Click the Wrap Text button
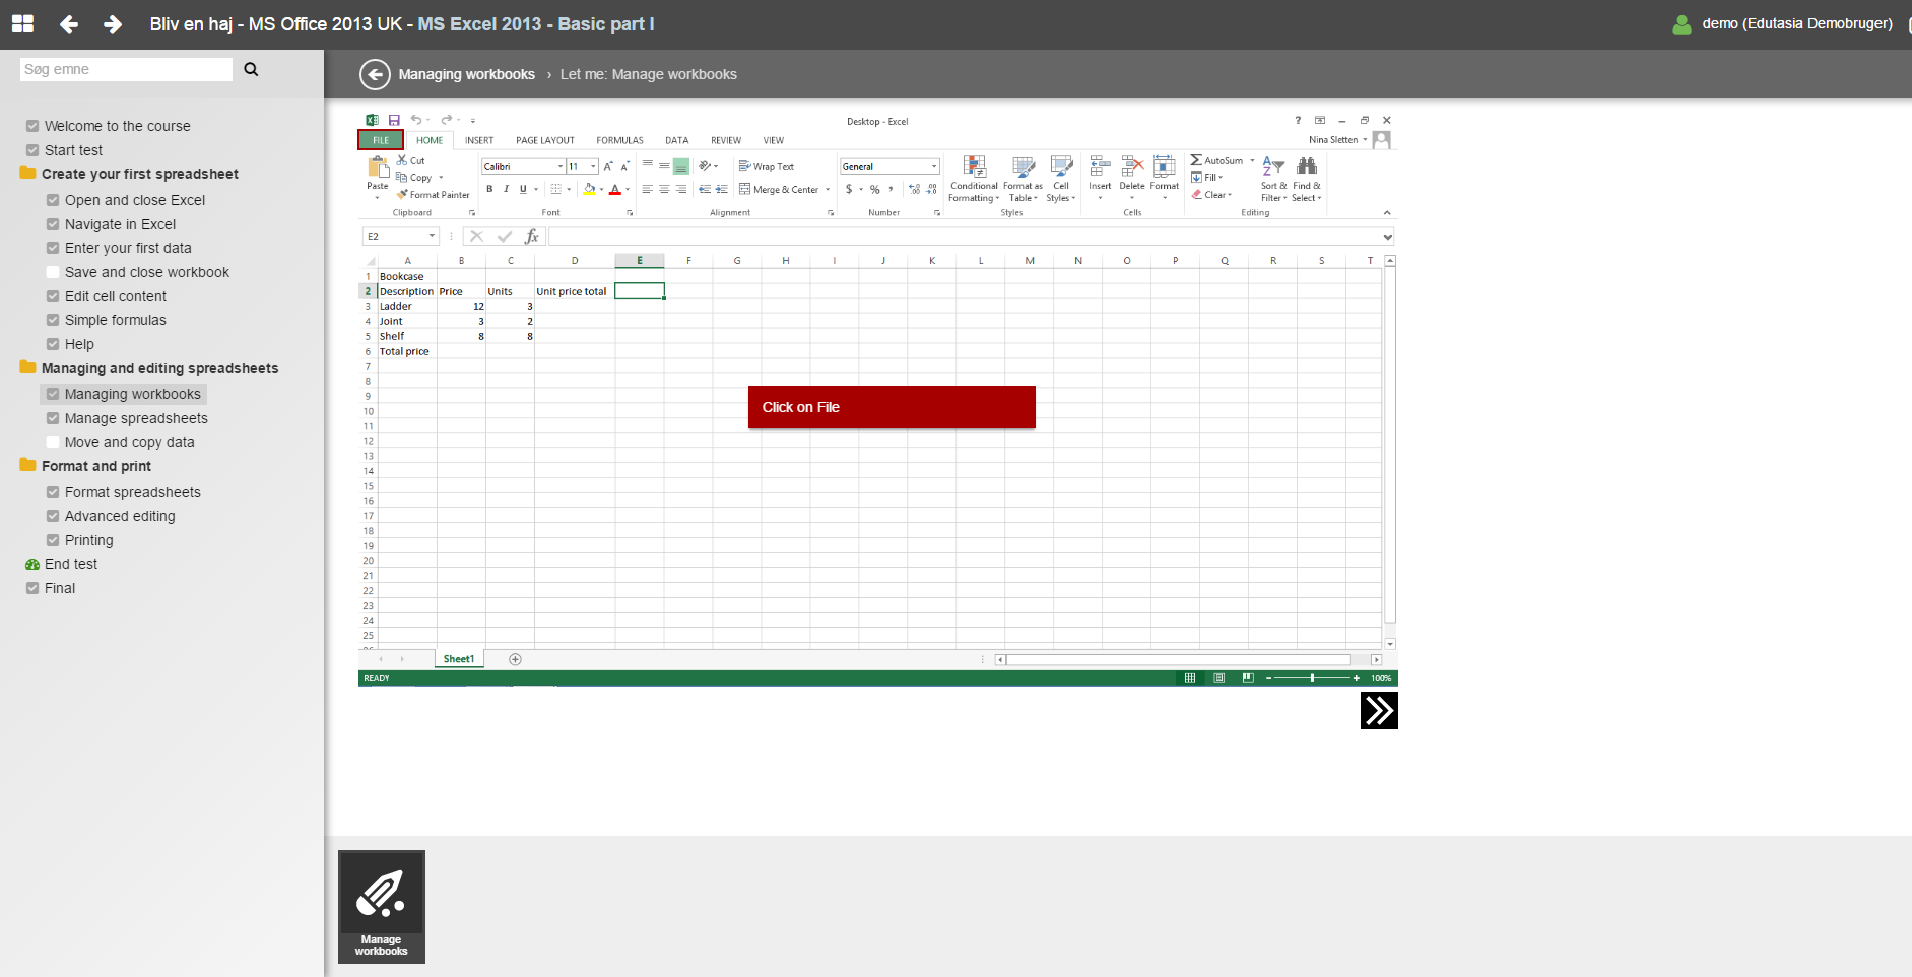This screenshot has width=1912, height=977. click(x=766, y=167)
